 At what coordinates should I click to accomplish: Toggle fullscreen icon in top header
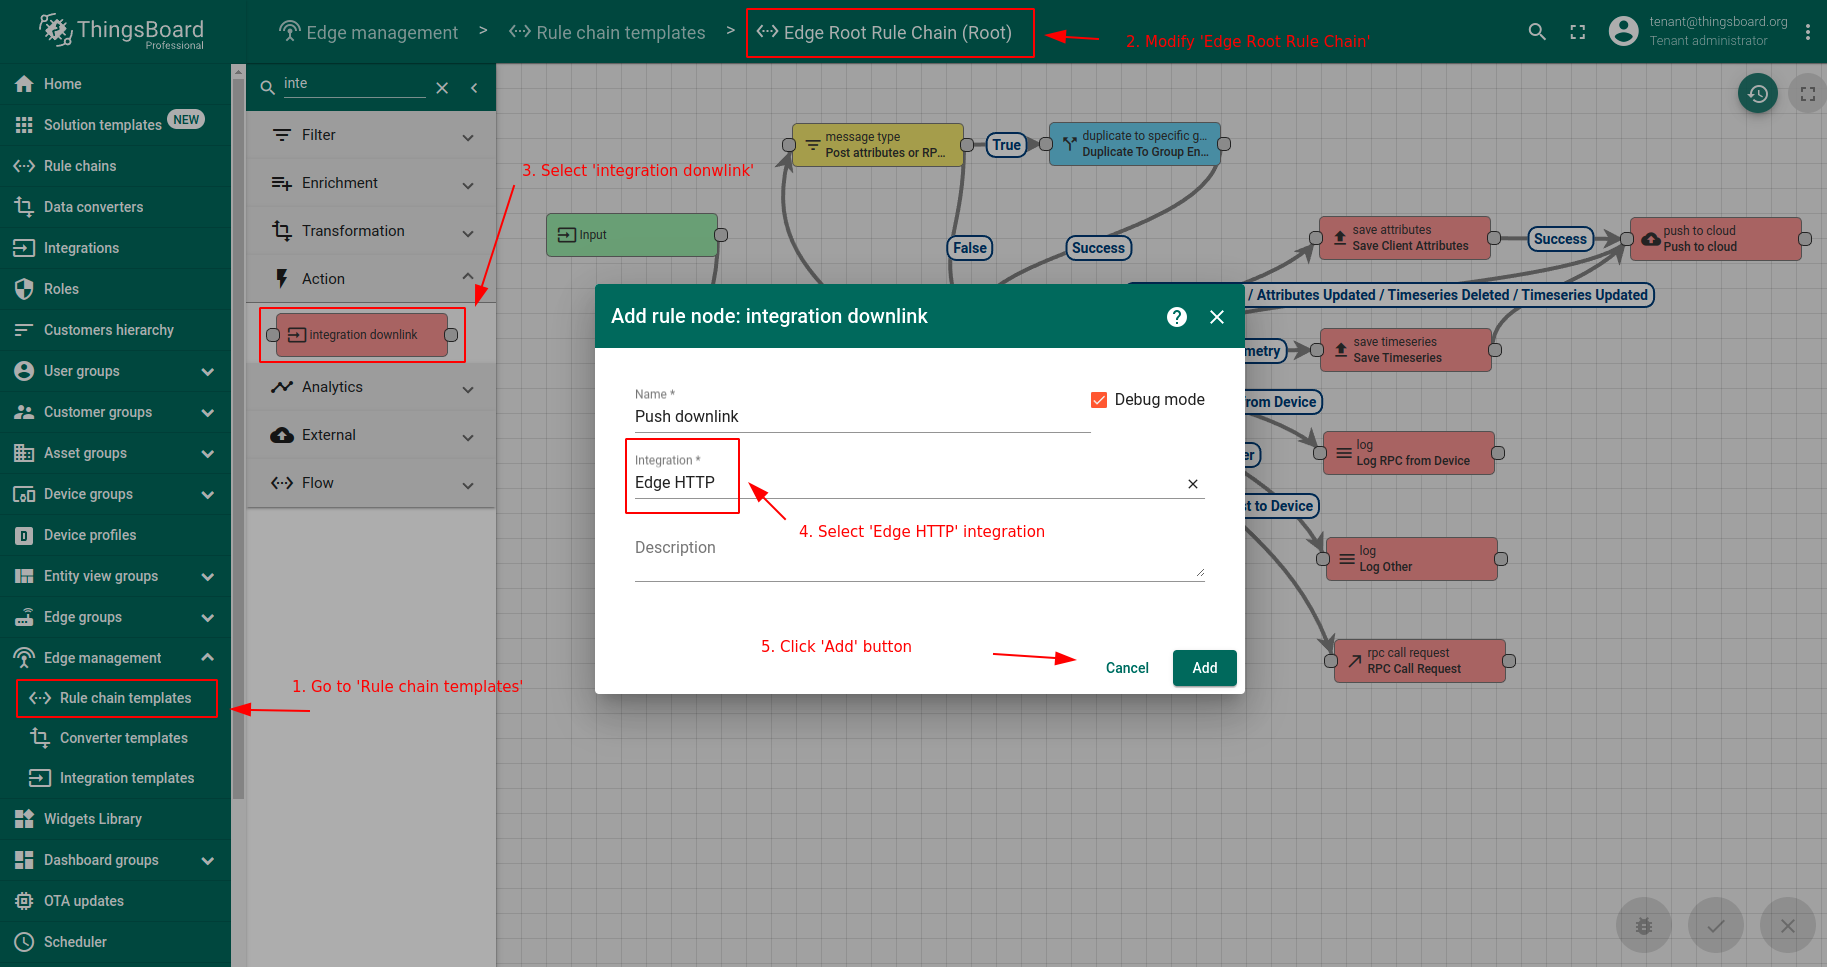(1578, 32)
